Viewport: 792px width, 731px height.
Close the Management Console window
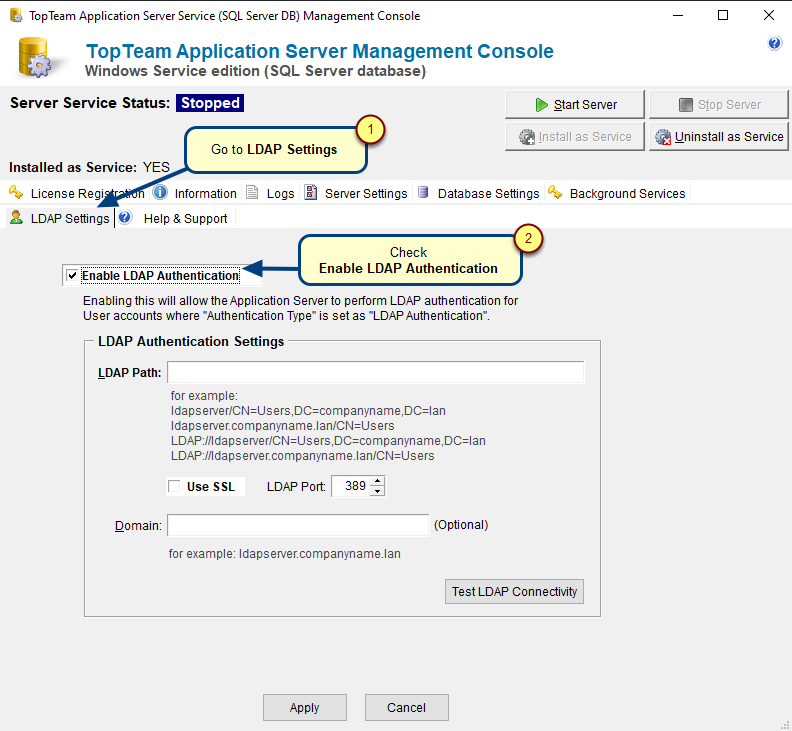(x=769, y=16)
